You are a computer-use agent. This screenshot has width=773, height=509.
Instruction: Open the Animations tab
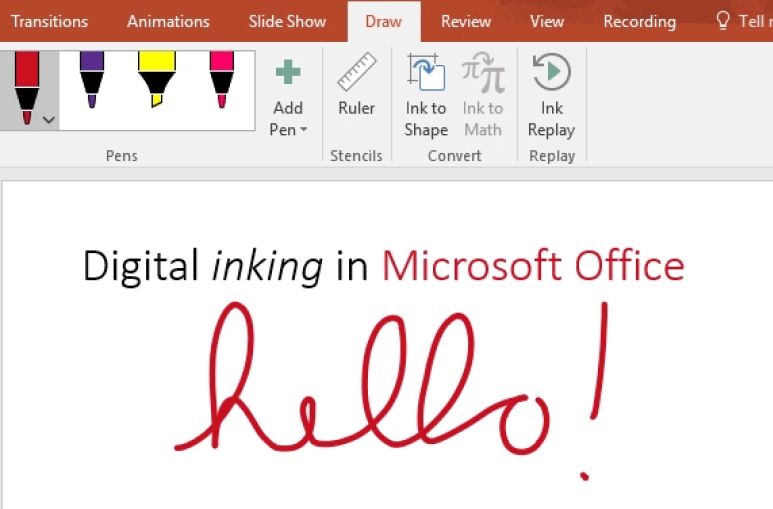coord(168,22)
